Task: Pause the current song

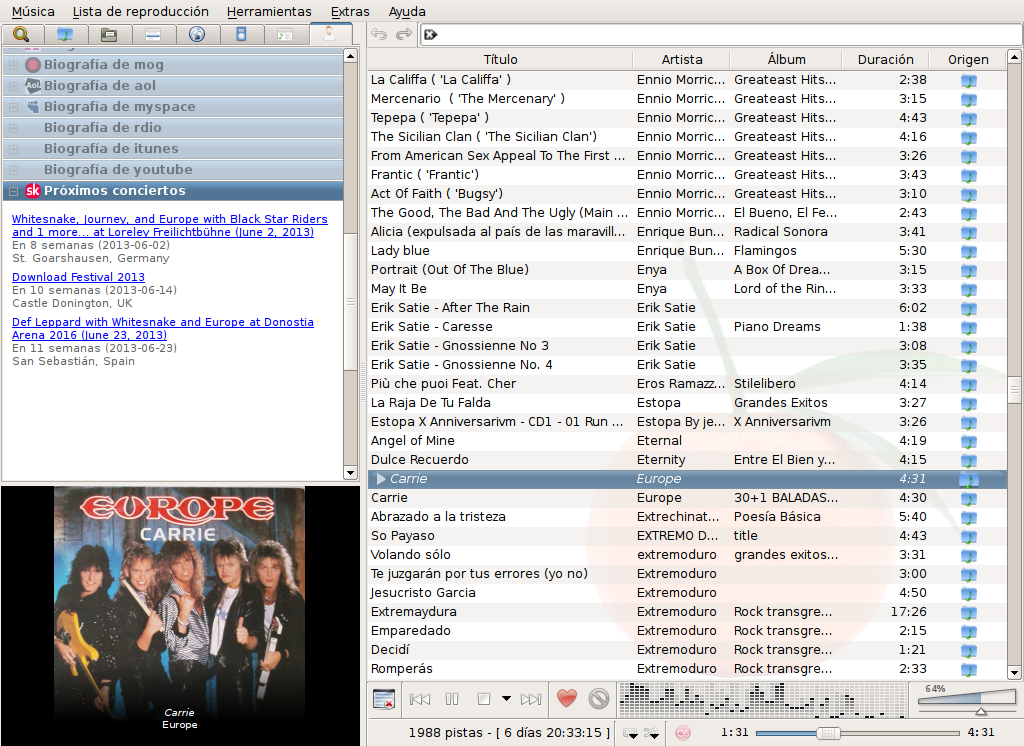Action: click(452, 699)
